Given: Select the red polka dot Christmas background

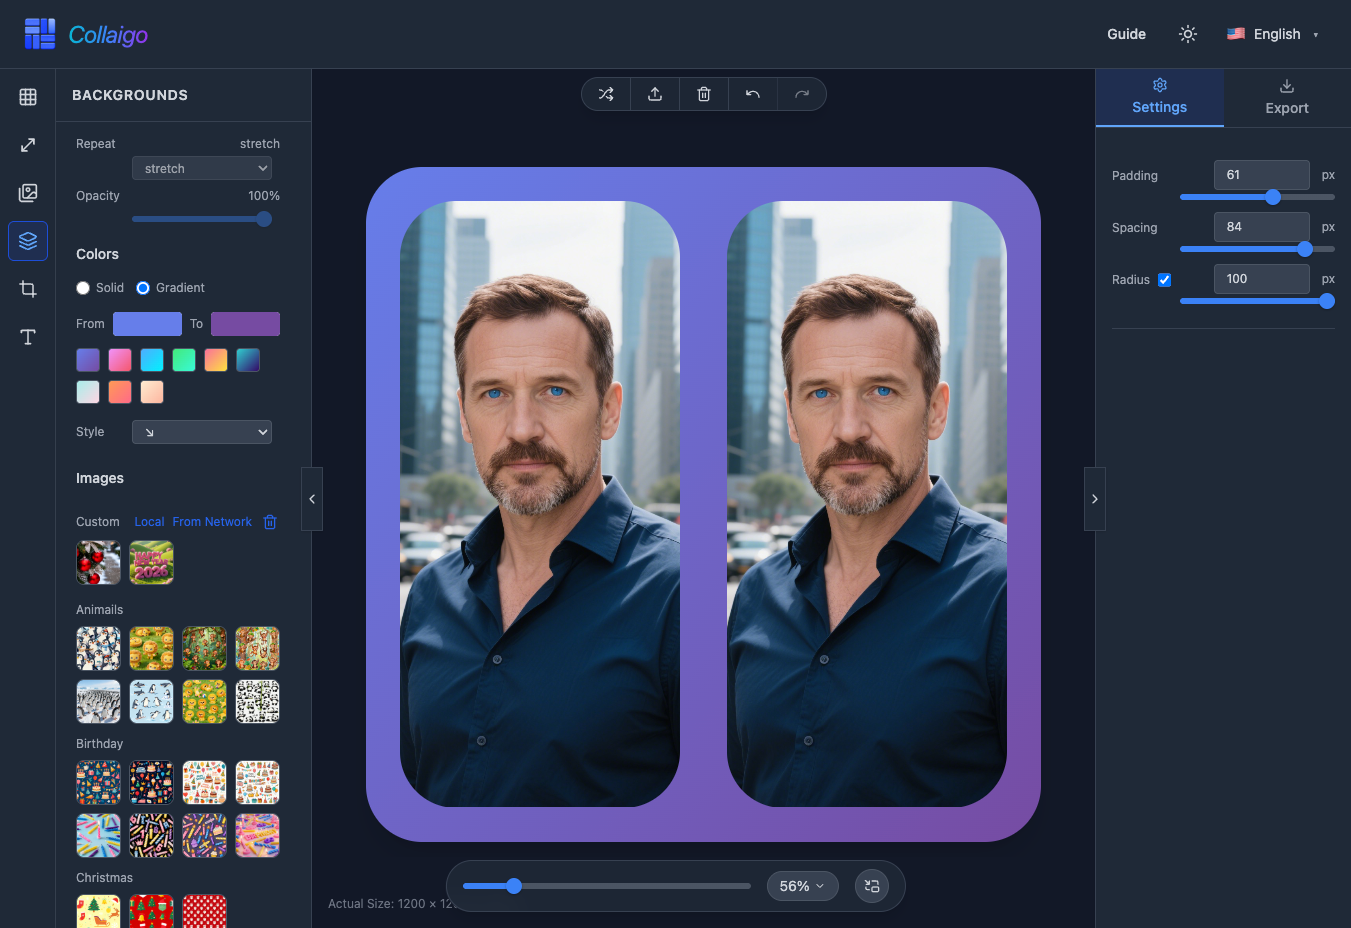Looking at the screenshot, I should pyautogui.click(x=204, y=911).
